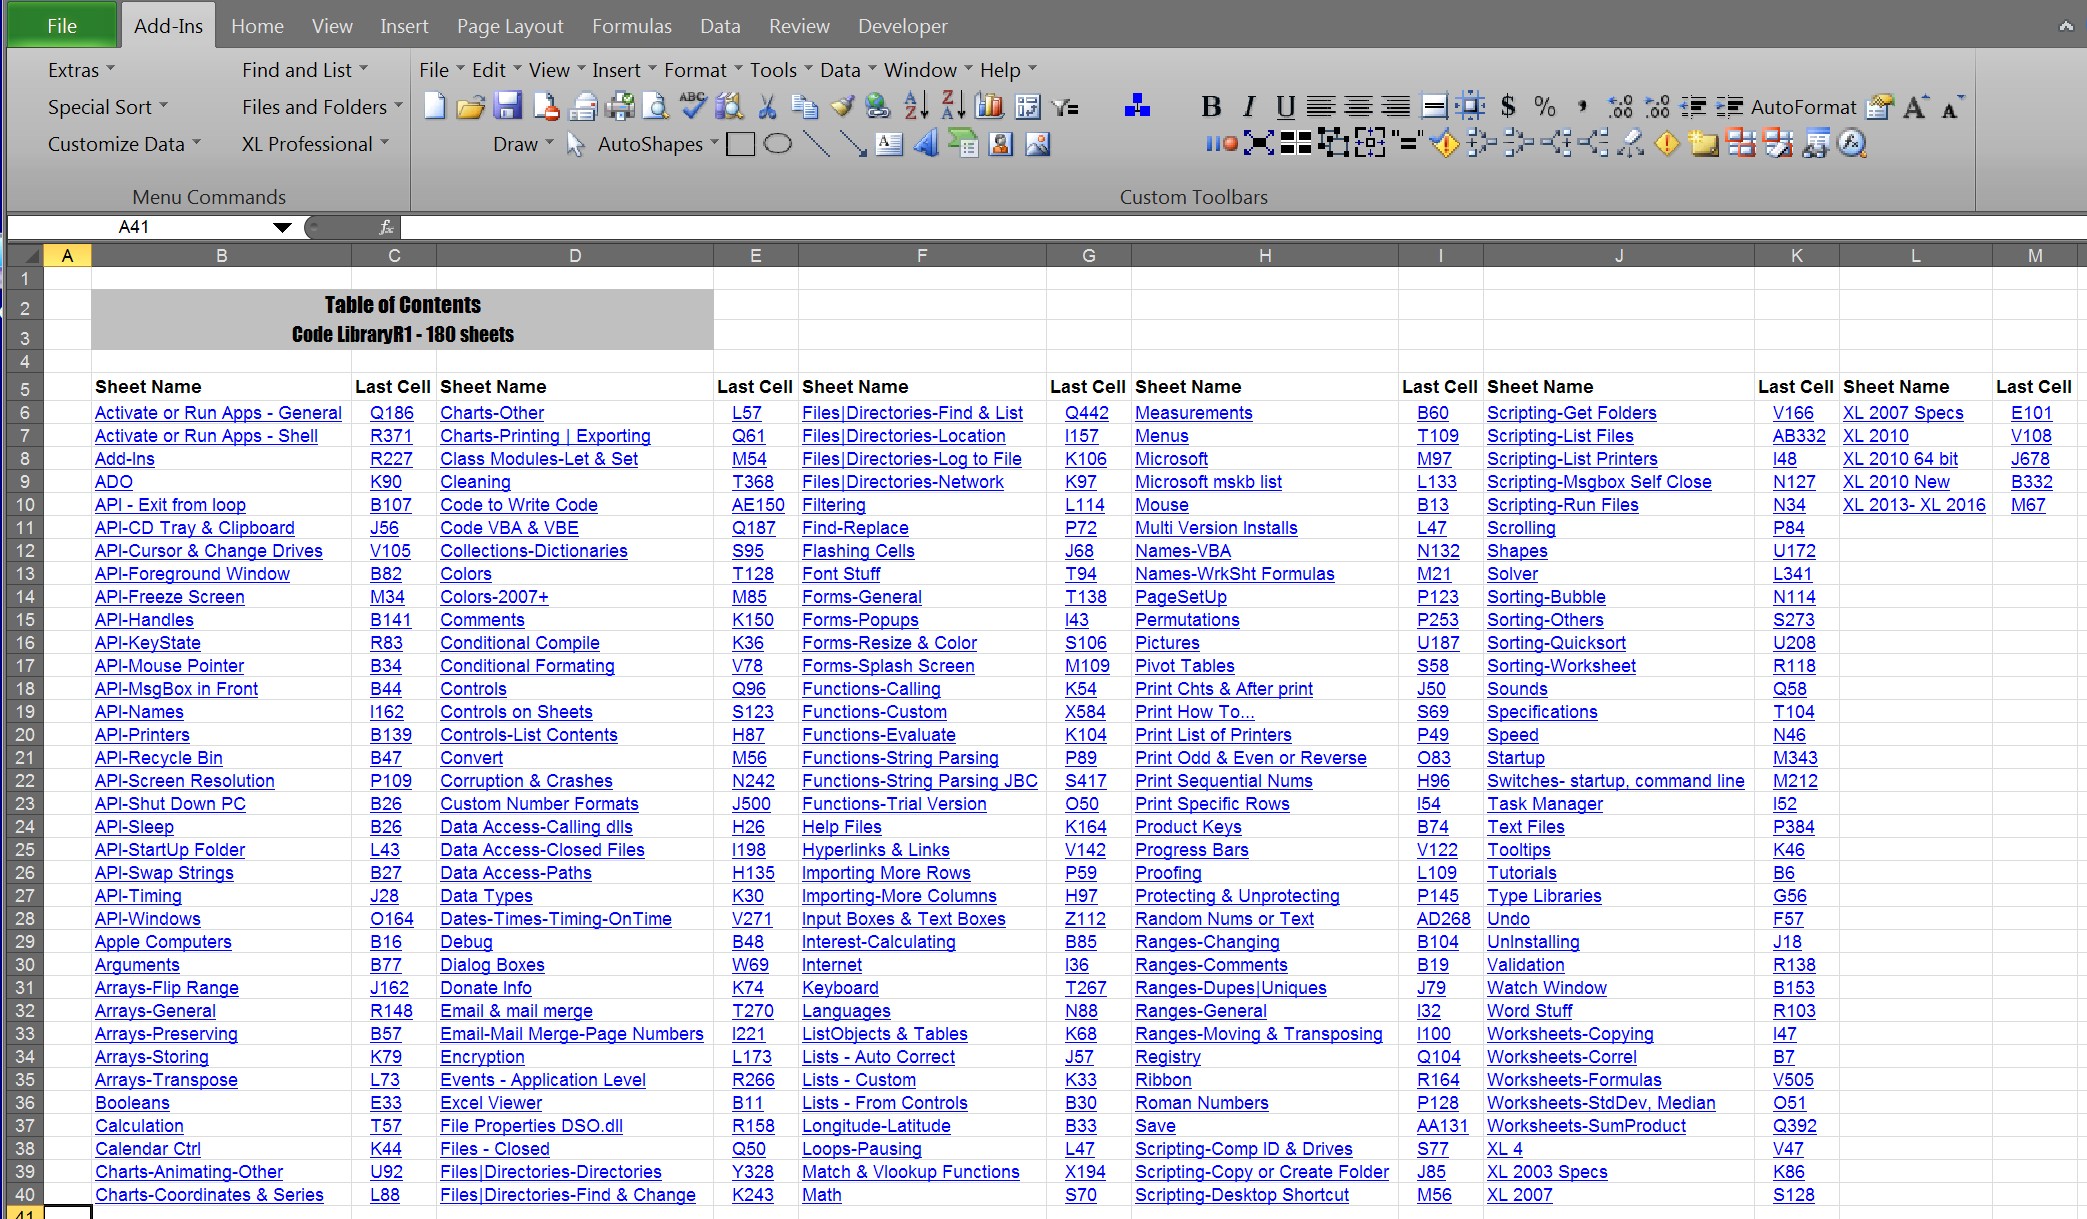Click the Save floppy disk icon
Viewport: 2087px width, 1219px height.
508,106
